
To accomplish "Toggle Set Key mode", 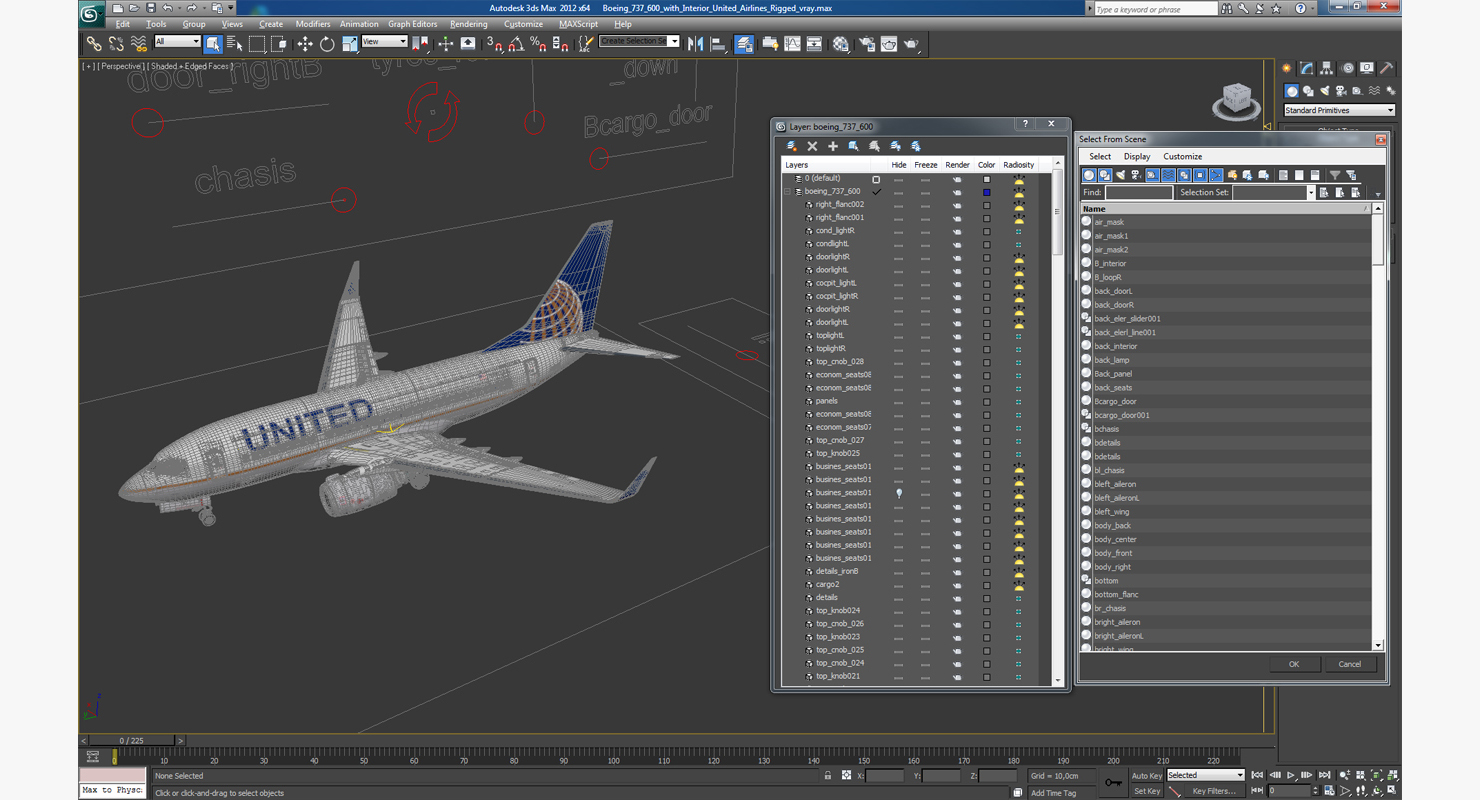I will tap(1147, 791).
